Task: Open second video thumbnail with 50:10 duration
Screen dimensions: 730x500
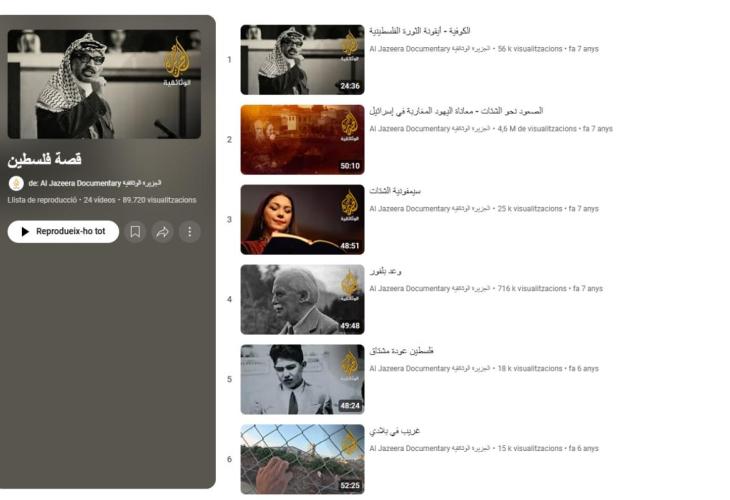Action: [302, 140]
